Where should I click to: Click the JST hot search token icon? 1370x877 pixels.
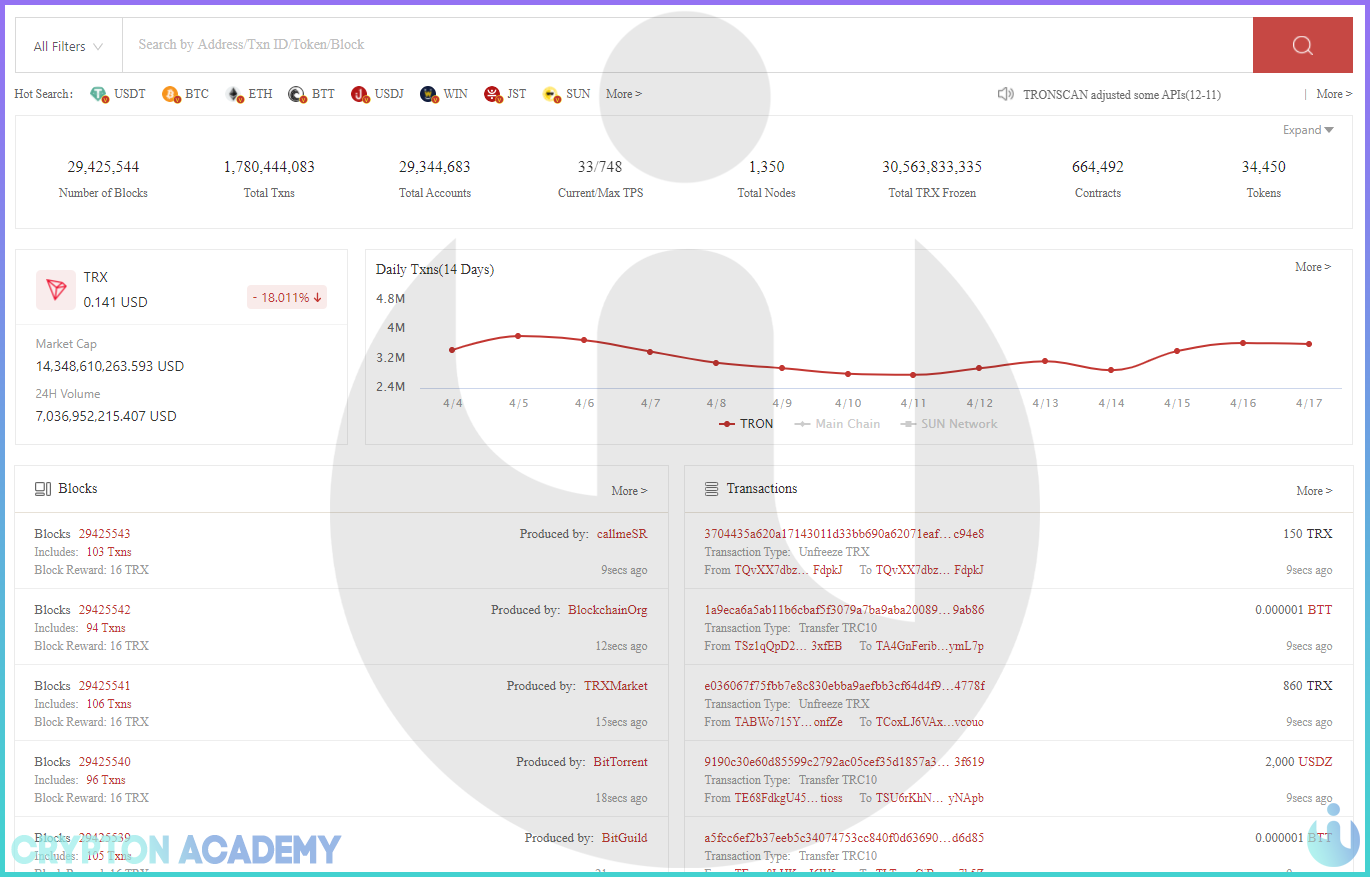[x=492, y=94]
